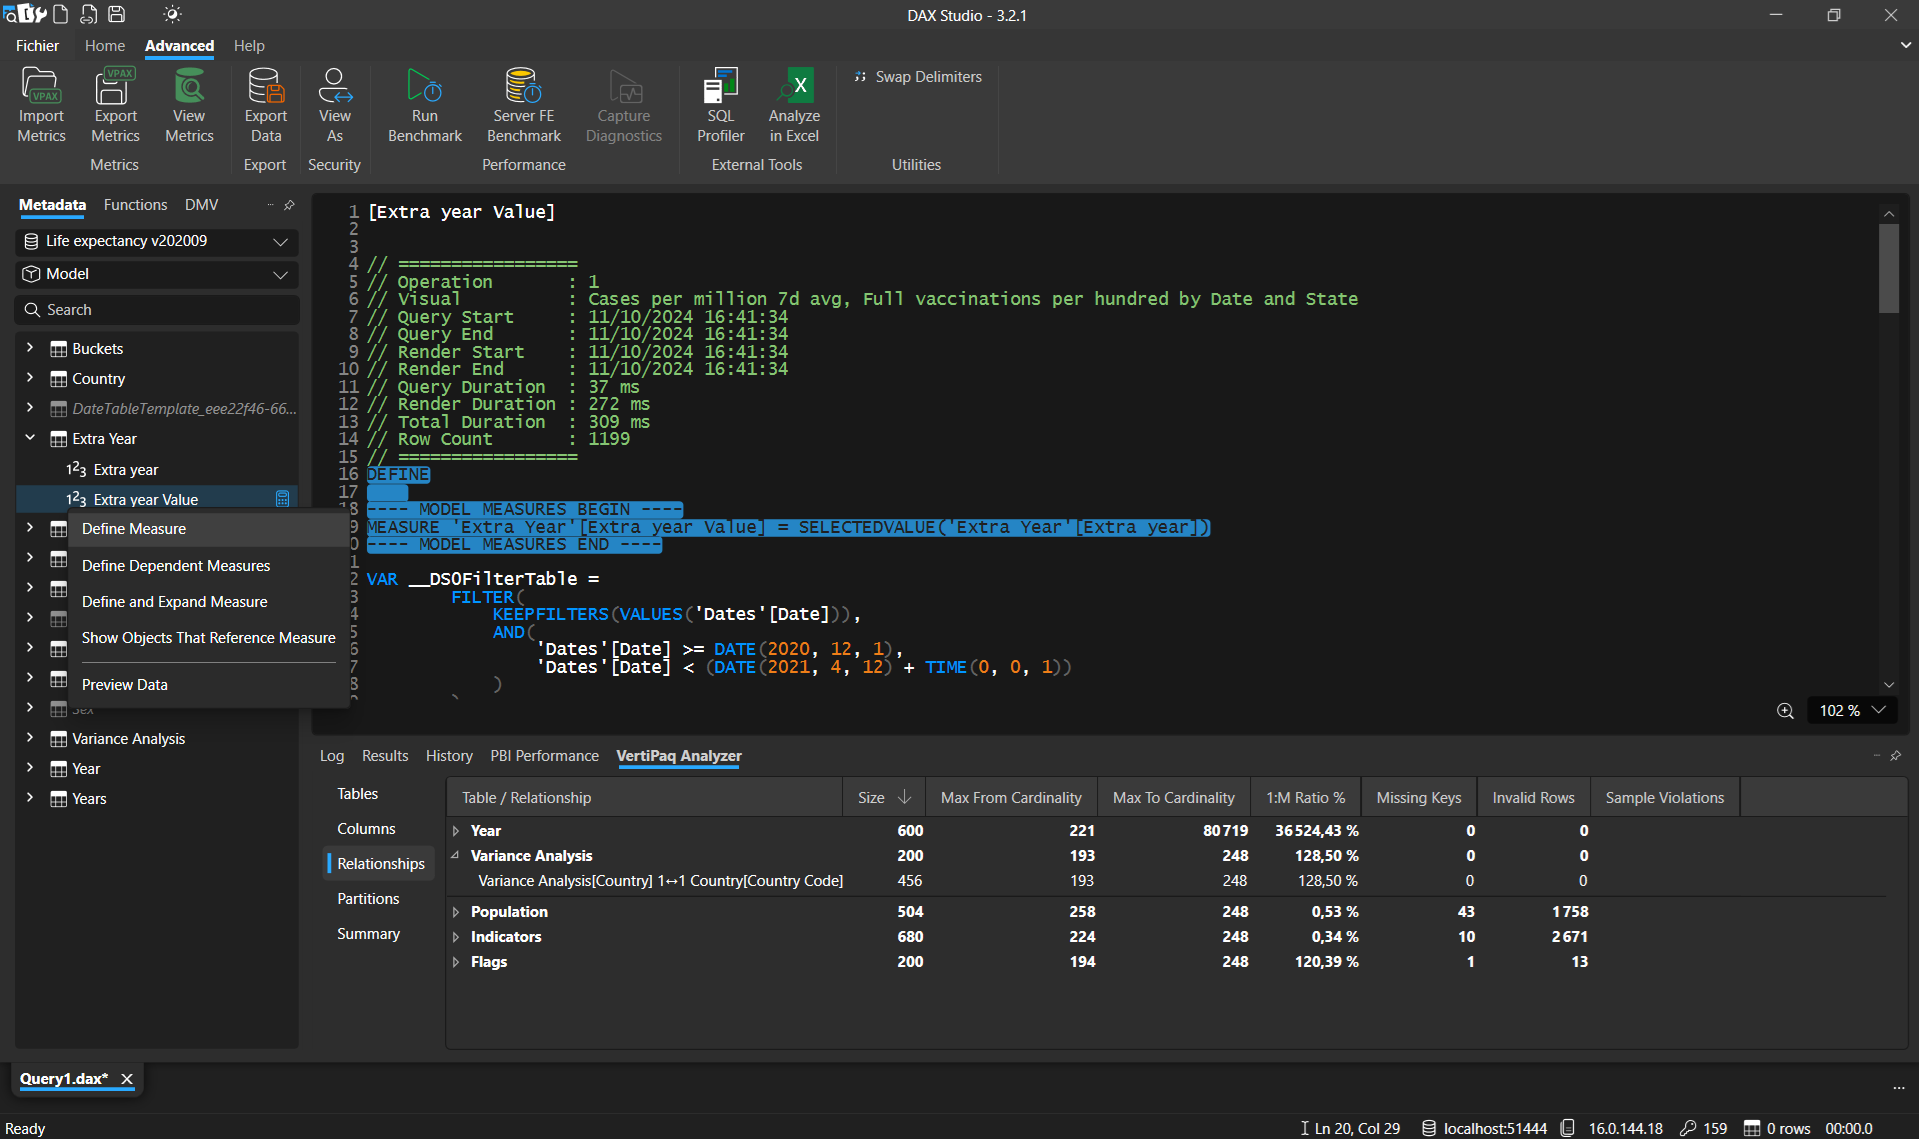Open the PBI Performance tab
This screenshot has height=1139, width=1919.
[544, 756]
